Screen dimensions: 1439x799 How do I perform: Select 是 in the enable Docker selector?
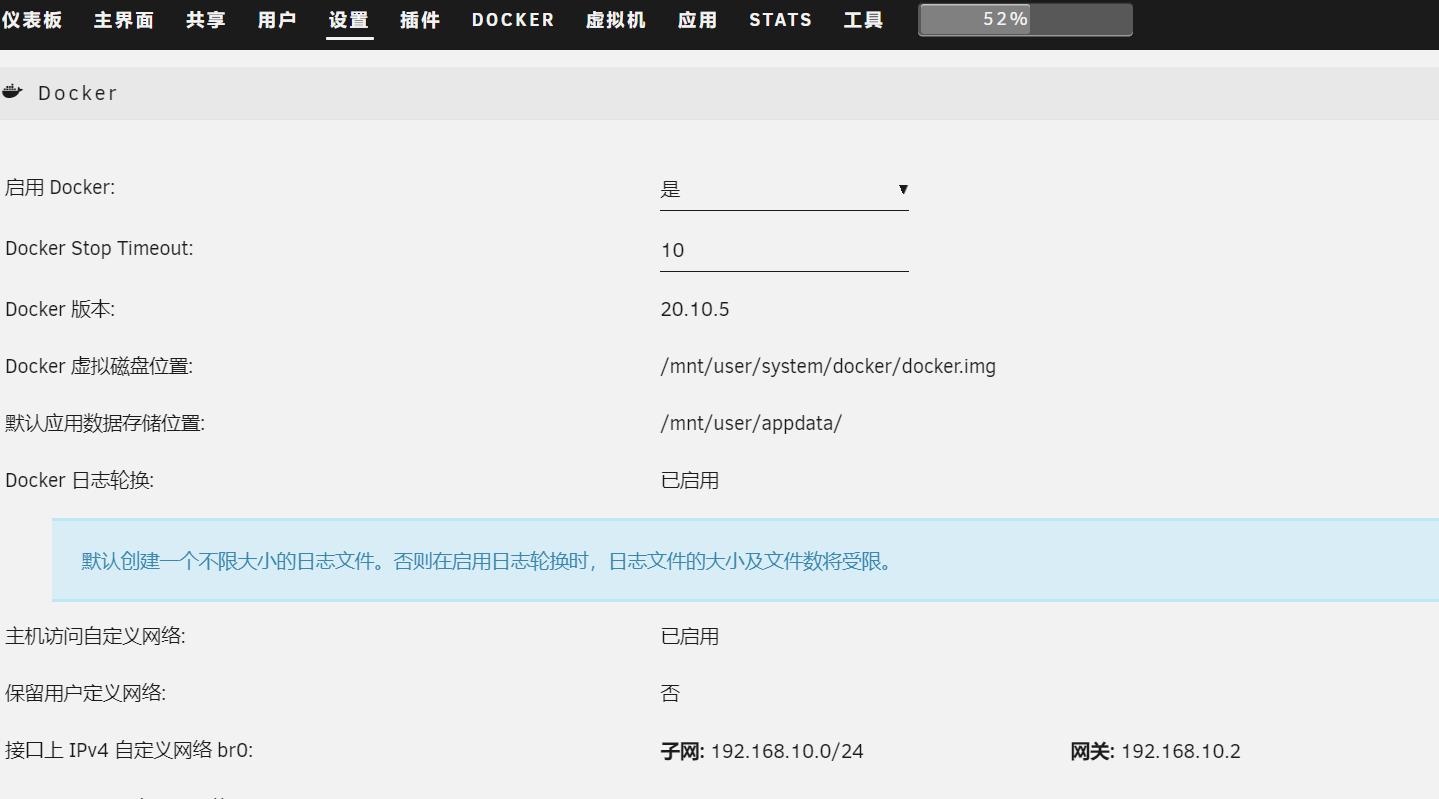coord(670,190)
